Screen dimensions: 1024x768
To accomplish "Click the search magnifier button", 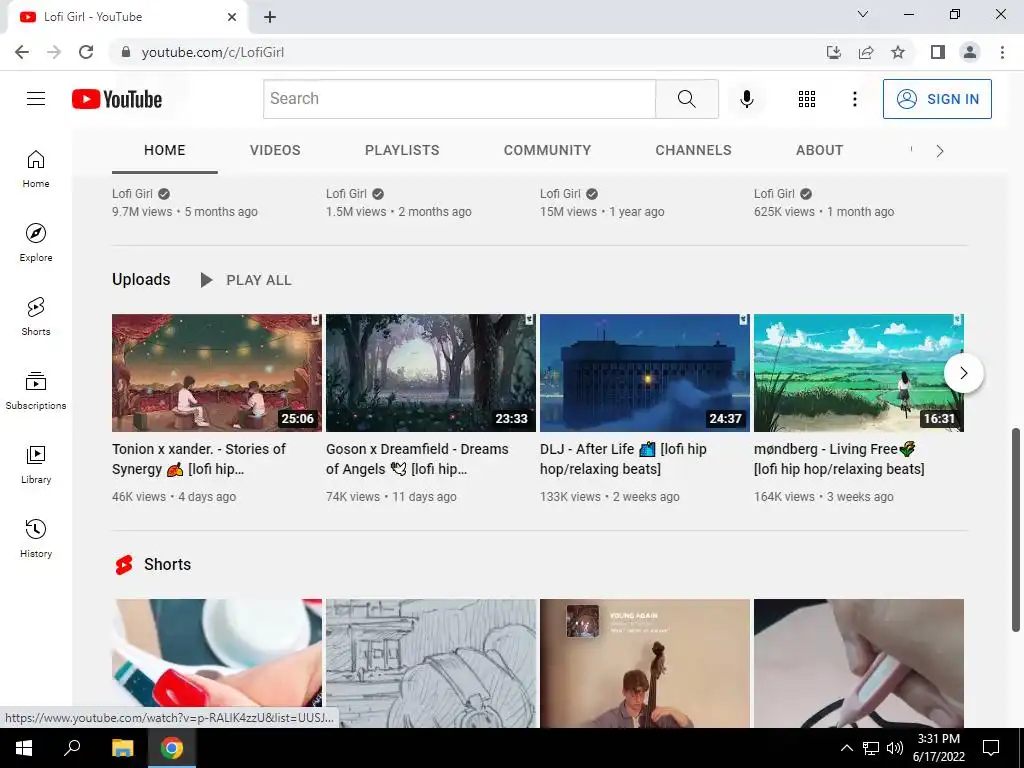I will pos(686,99).
